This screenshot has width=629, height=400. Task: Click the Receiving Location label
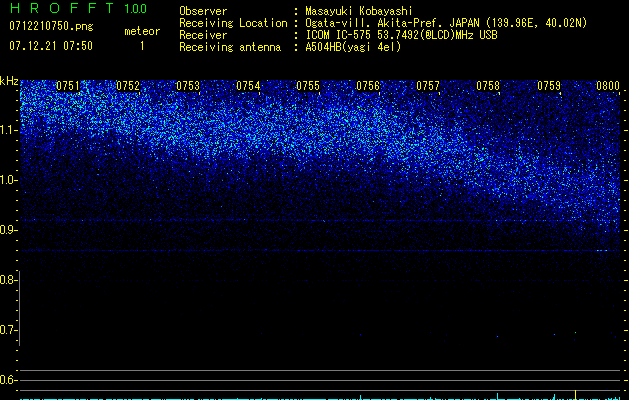coord(233,23)
